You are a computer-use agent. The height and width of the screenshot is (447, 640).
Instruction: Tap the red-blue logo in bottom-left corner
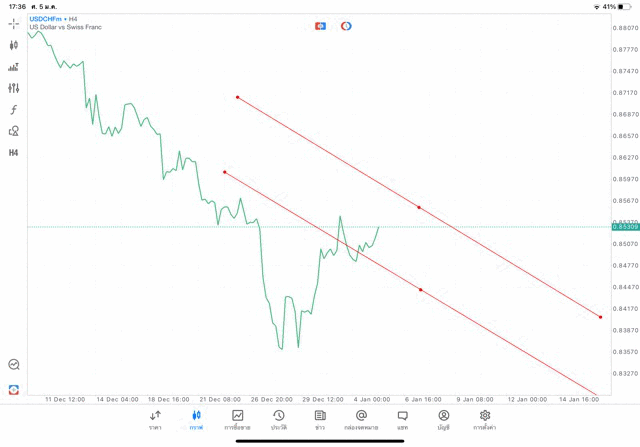(x=14, y=389)
